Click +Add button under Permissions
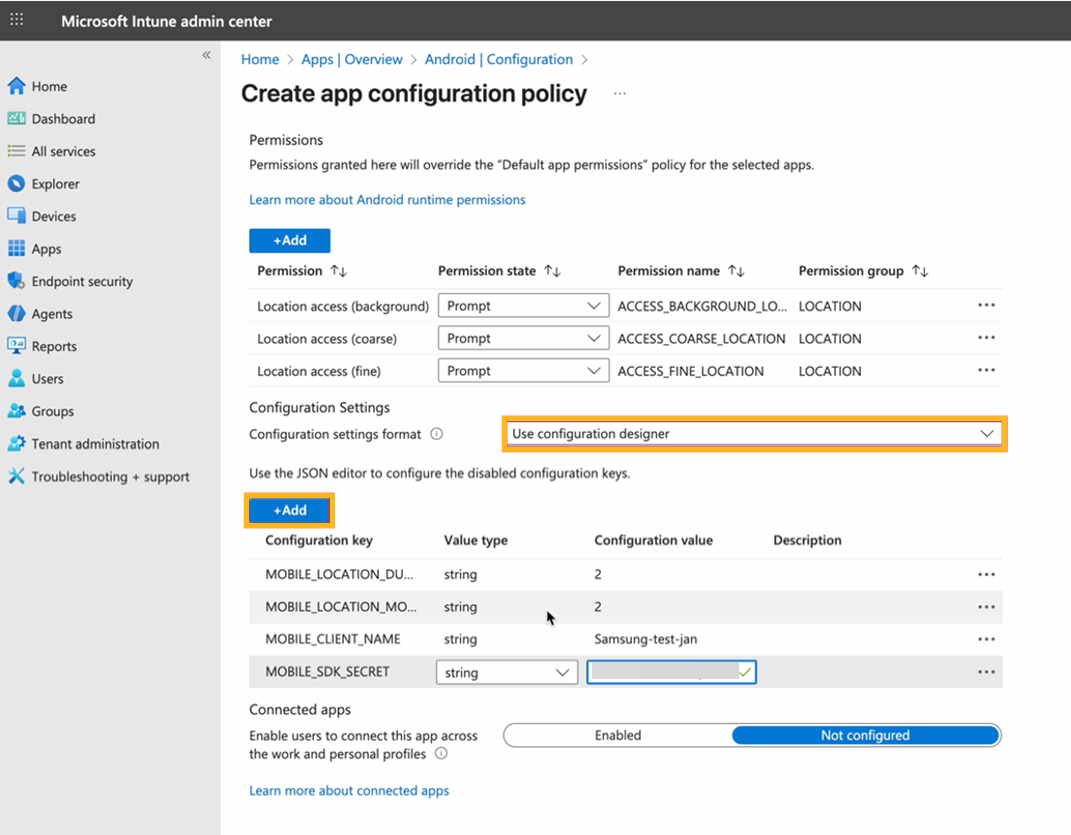Viewport: 1071px width, 835px height. click(x=289, y=240)
